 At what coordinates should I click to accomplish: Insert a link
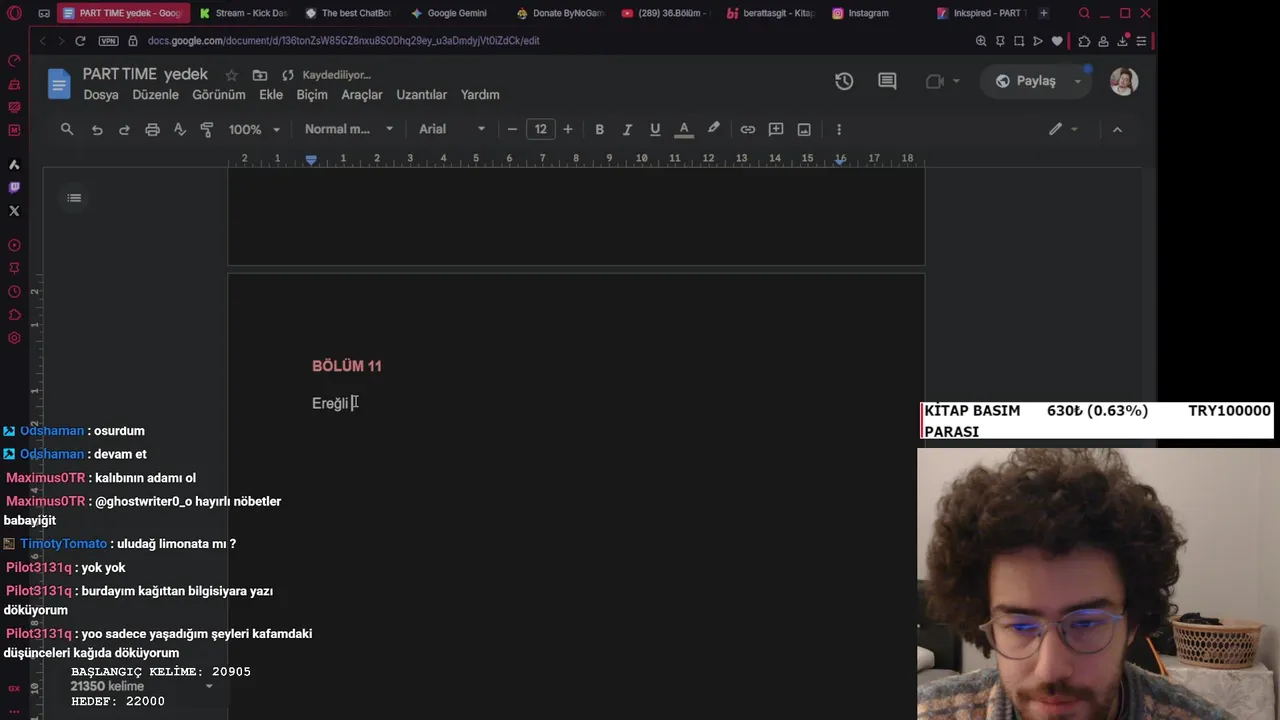pos(747,129)
